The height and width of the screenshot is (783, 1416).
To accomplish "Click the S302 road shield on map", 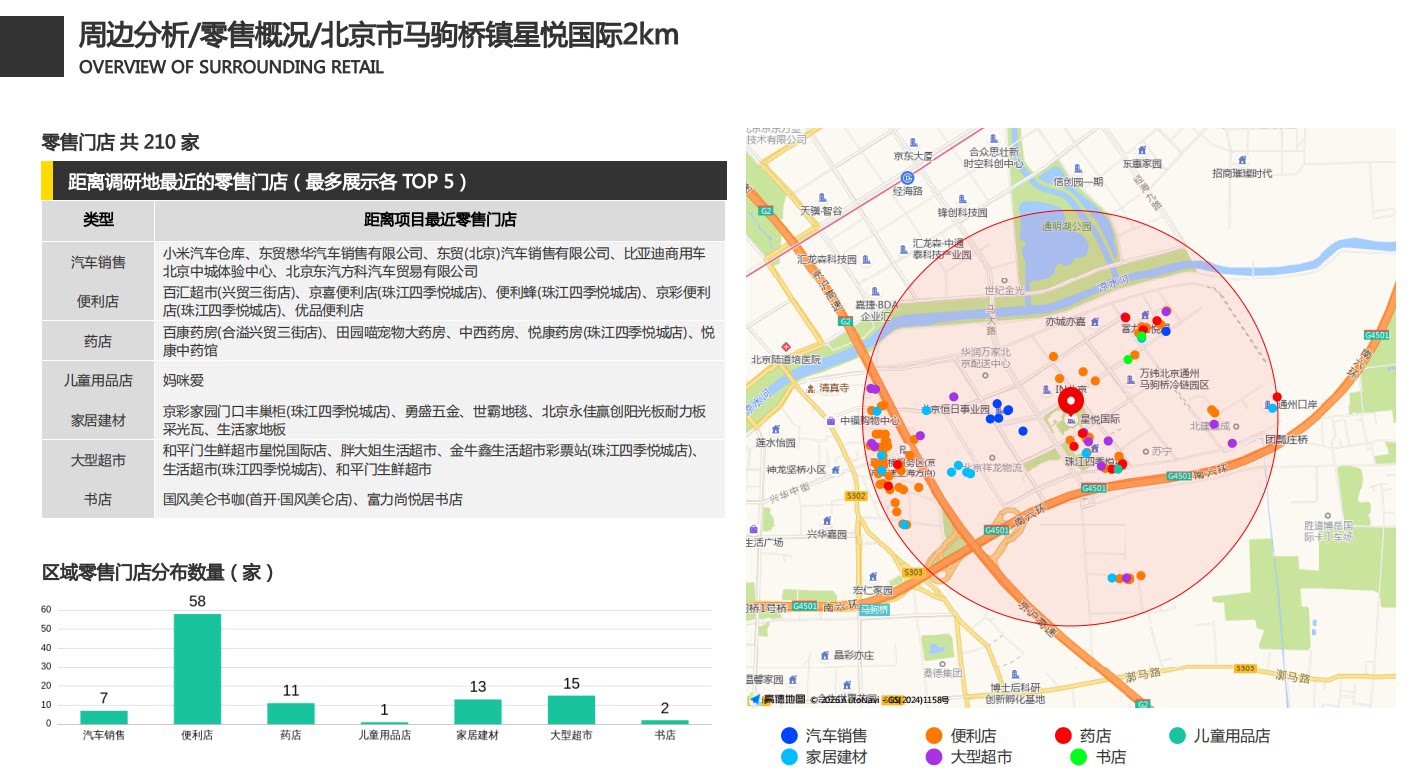I will (856, 496).
